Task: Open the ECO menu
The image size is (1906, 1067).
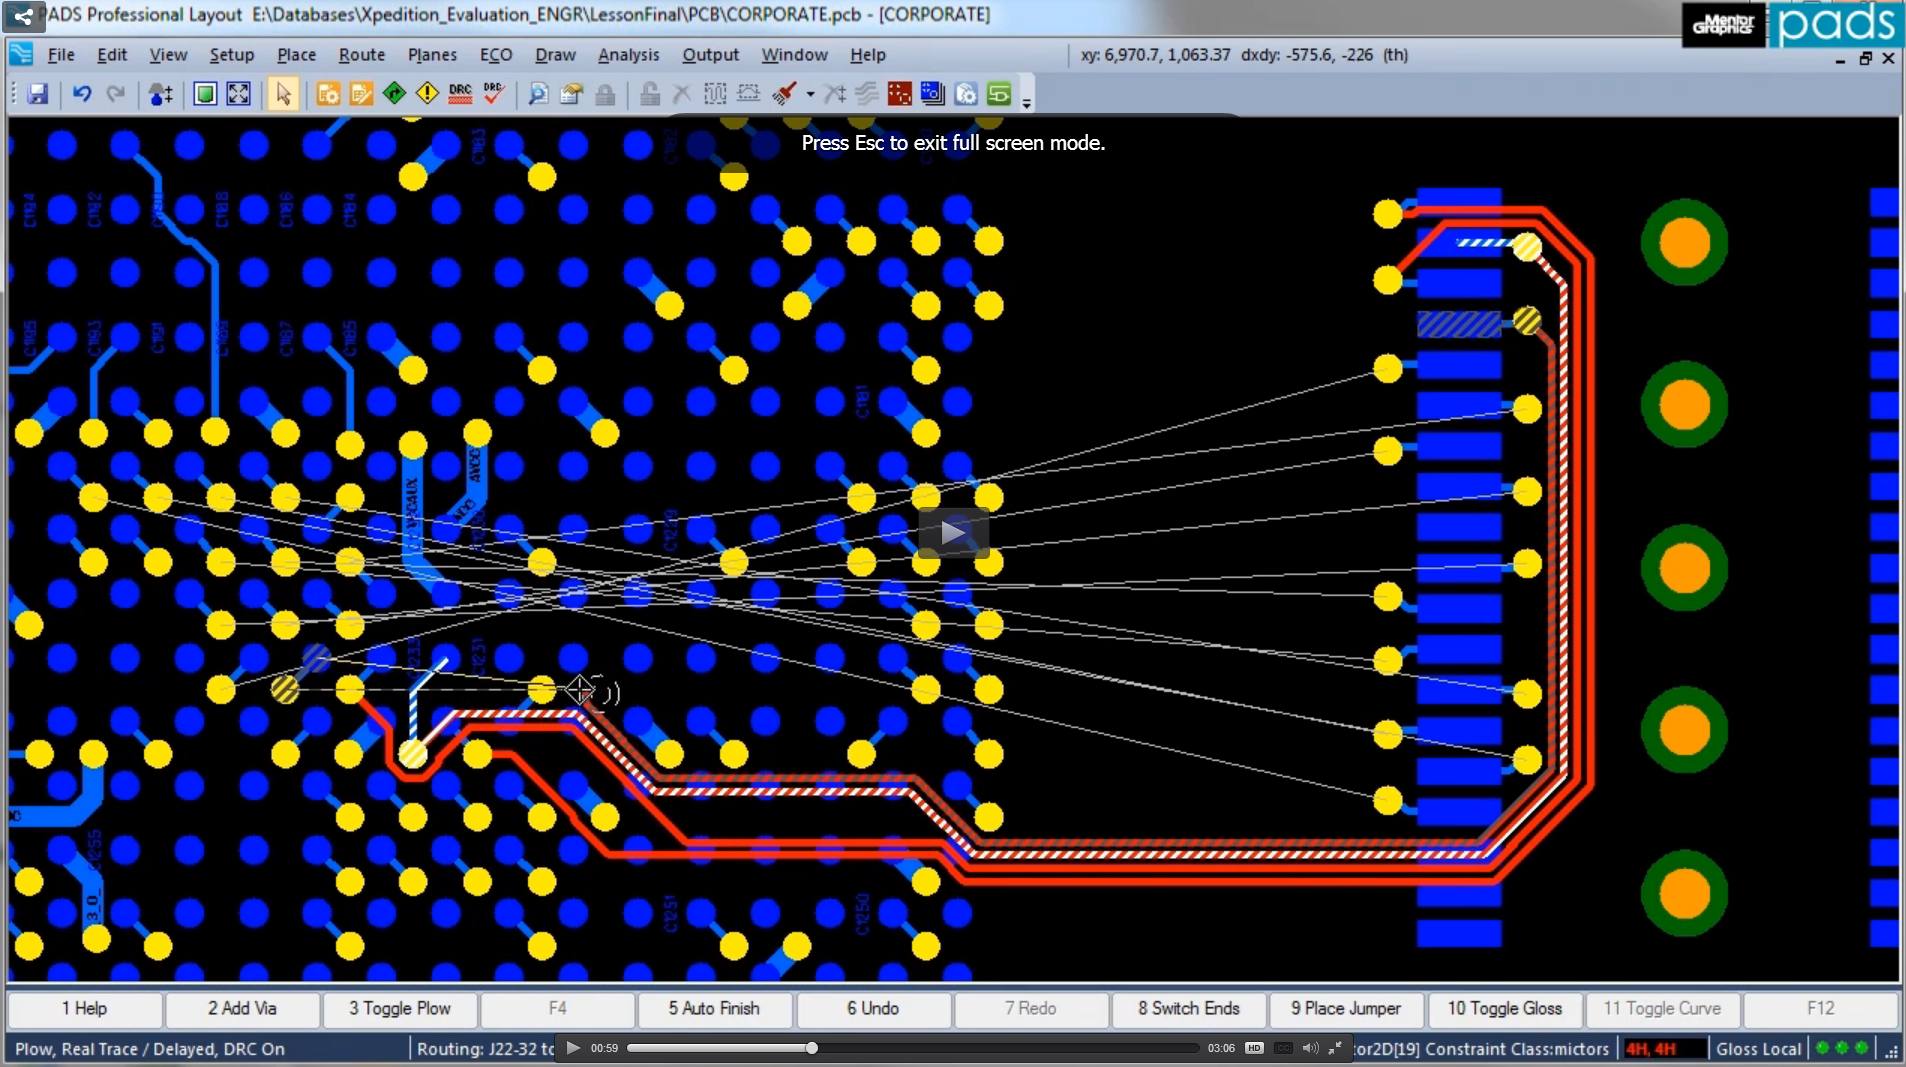Action: coord(495,55)
